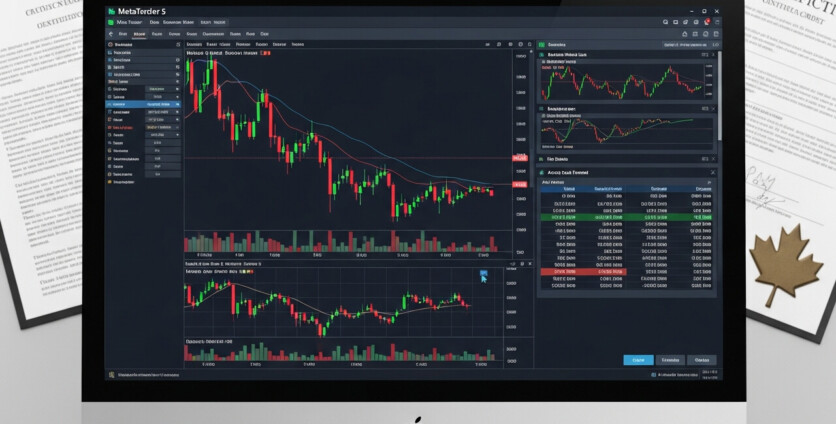Click the round icon in the left panel header
The image size is (836, 424).
pos(110,45)
